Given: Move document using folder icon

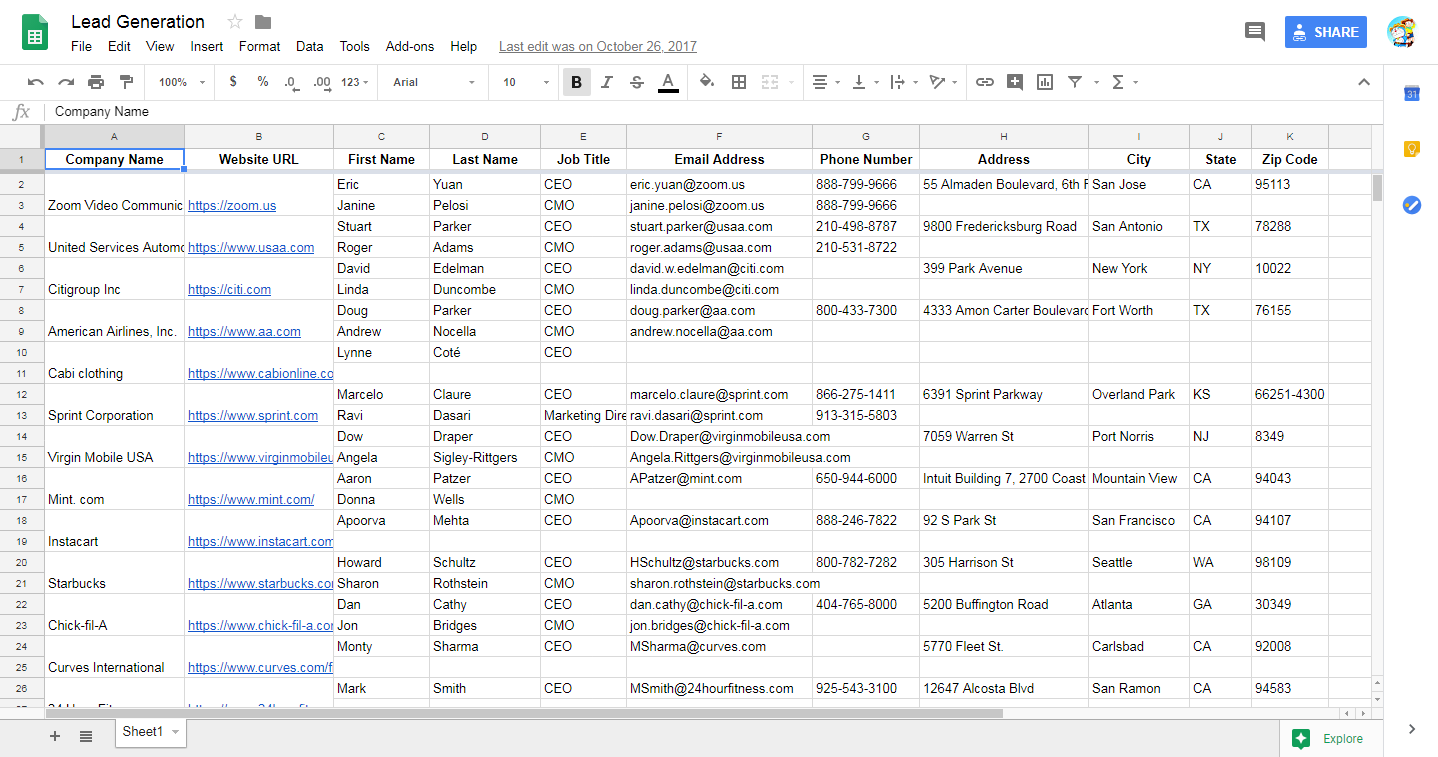Looking at the screenshot, I should click(263, 22).
